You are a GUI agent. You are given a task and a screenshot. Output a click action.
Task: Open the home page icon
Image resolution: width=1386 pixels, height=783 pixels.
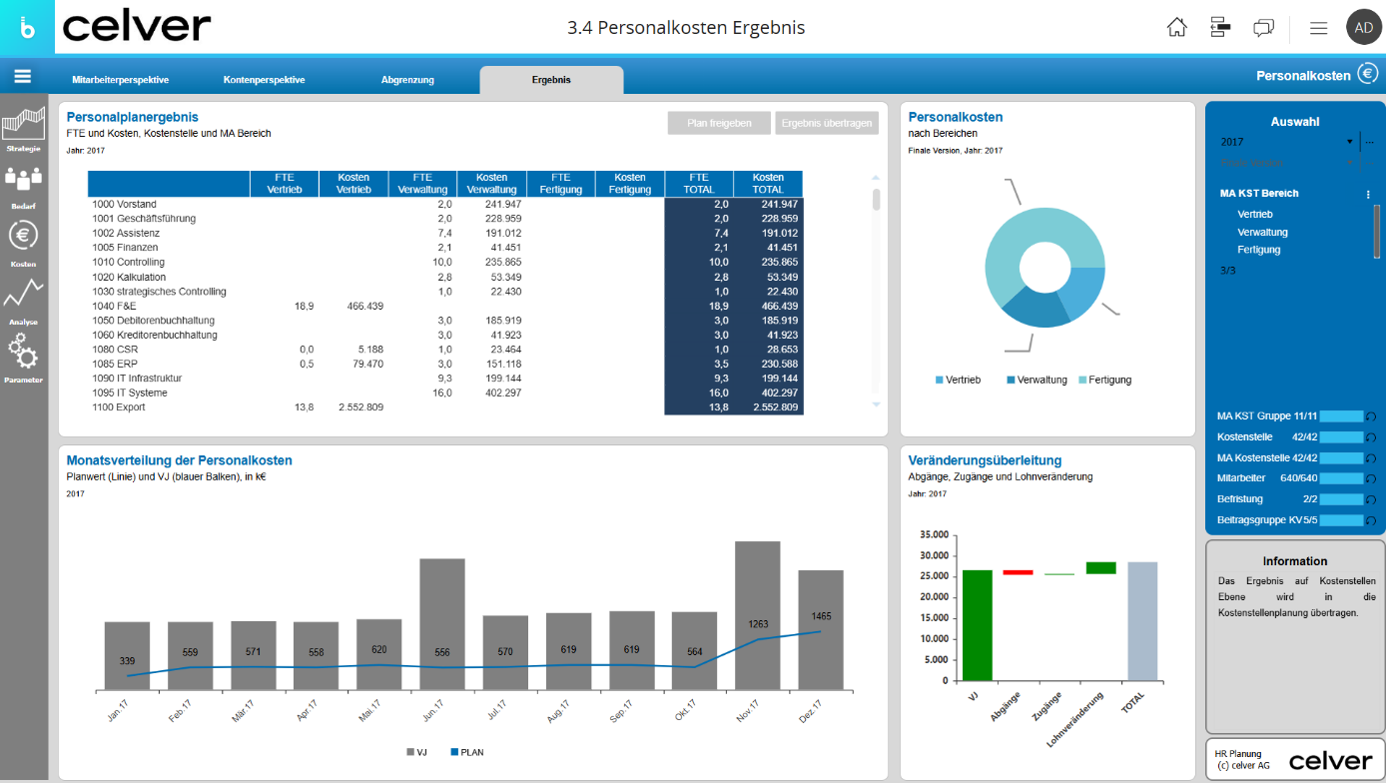[1177, 28]
